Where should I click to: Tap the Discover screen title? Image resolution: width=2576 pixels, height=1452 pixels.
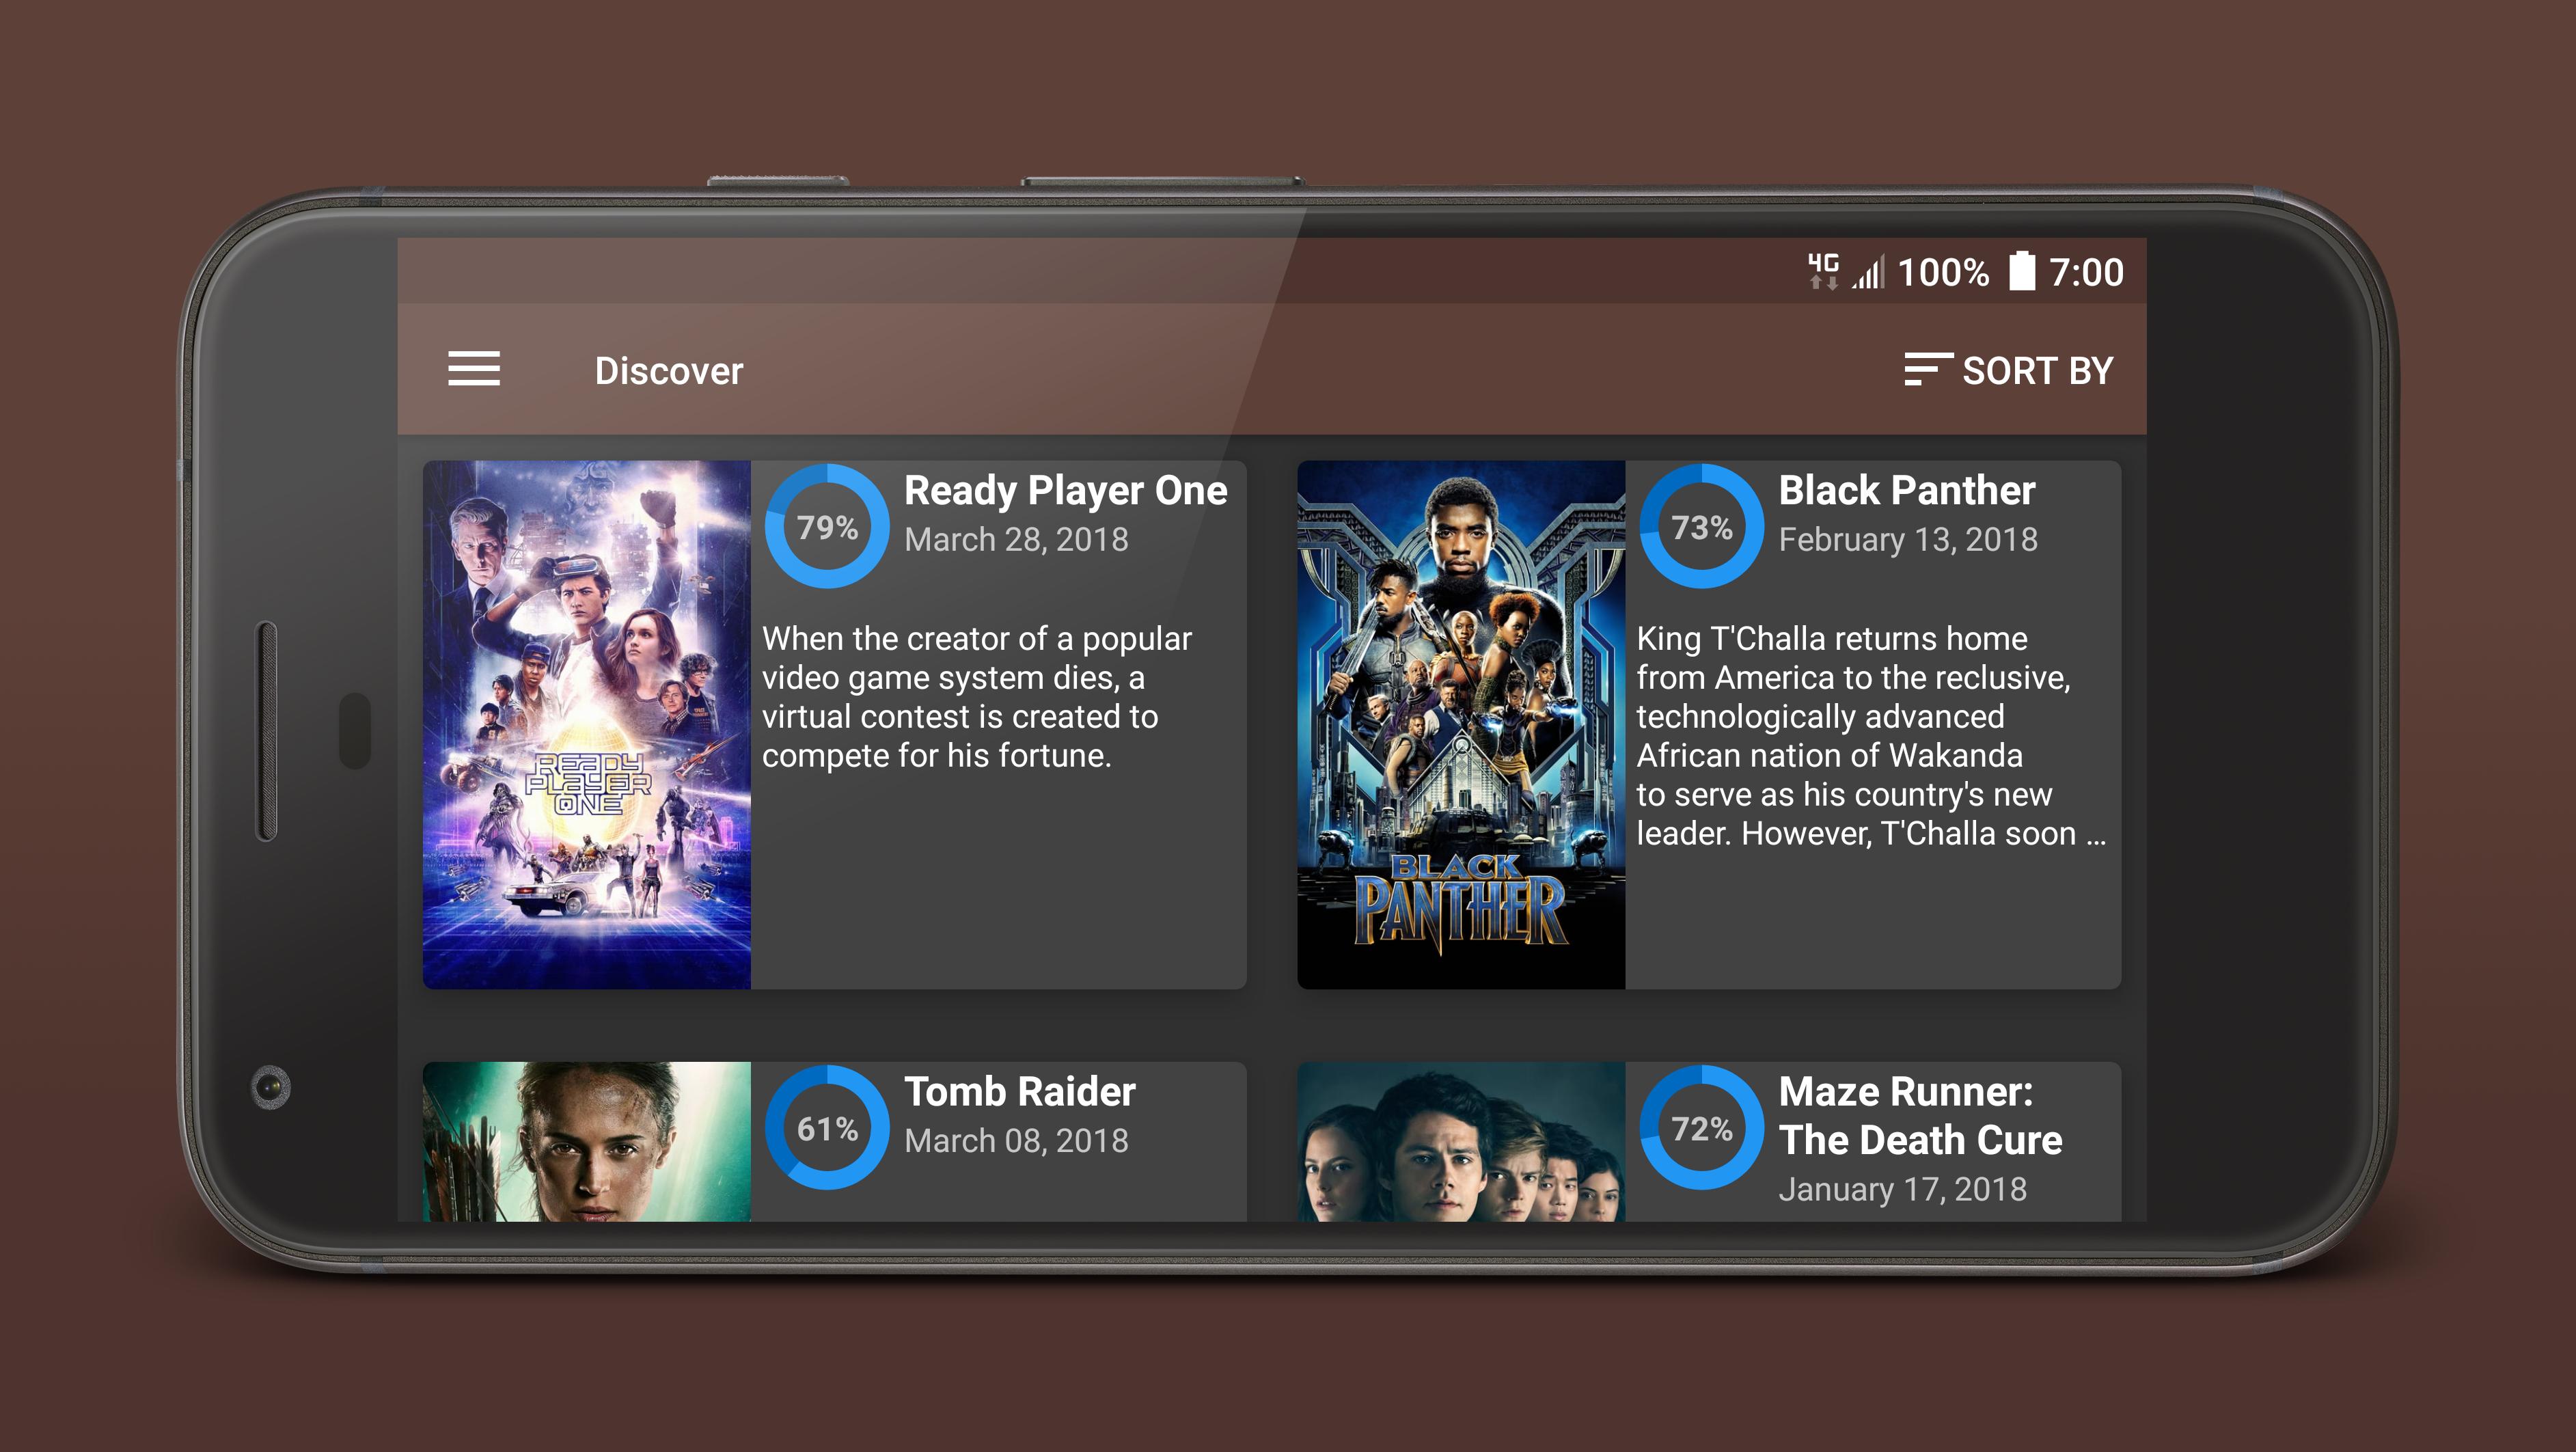click(669, 371)
